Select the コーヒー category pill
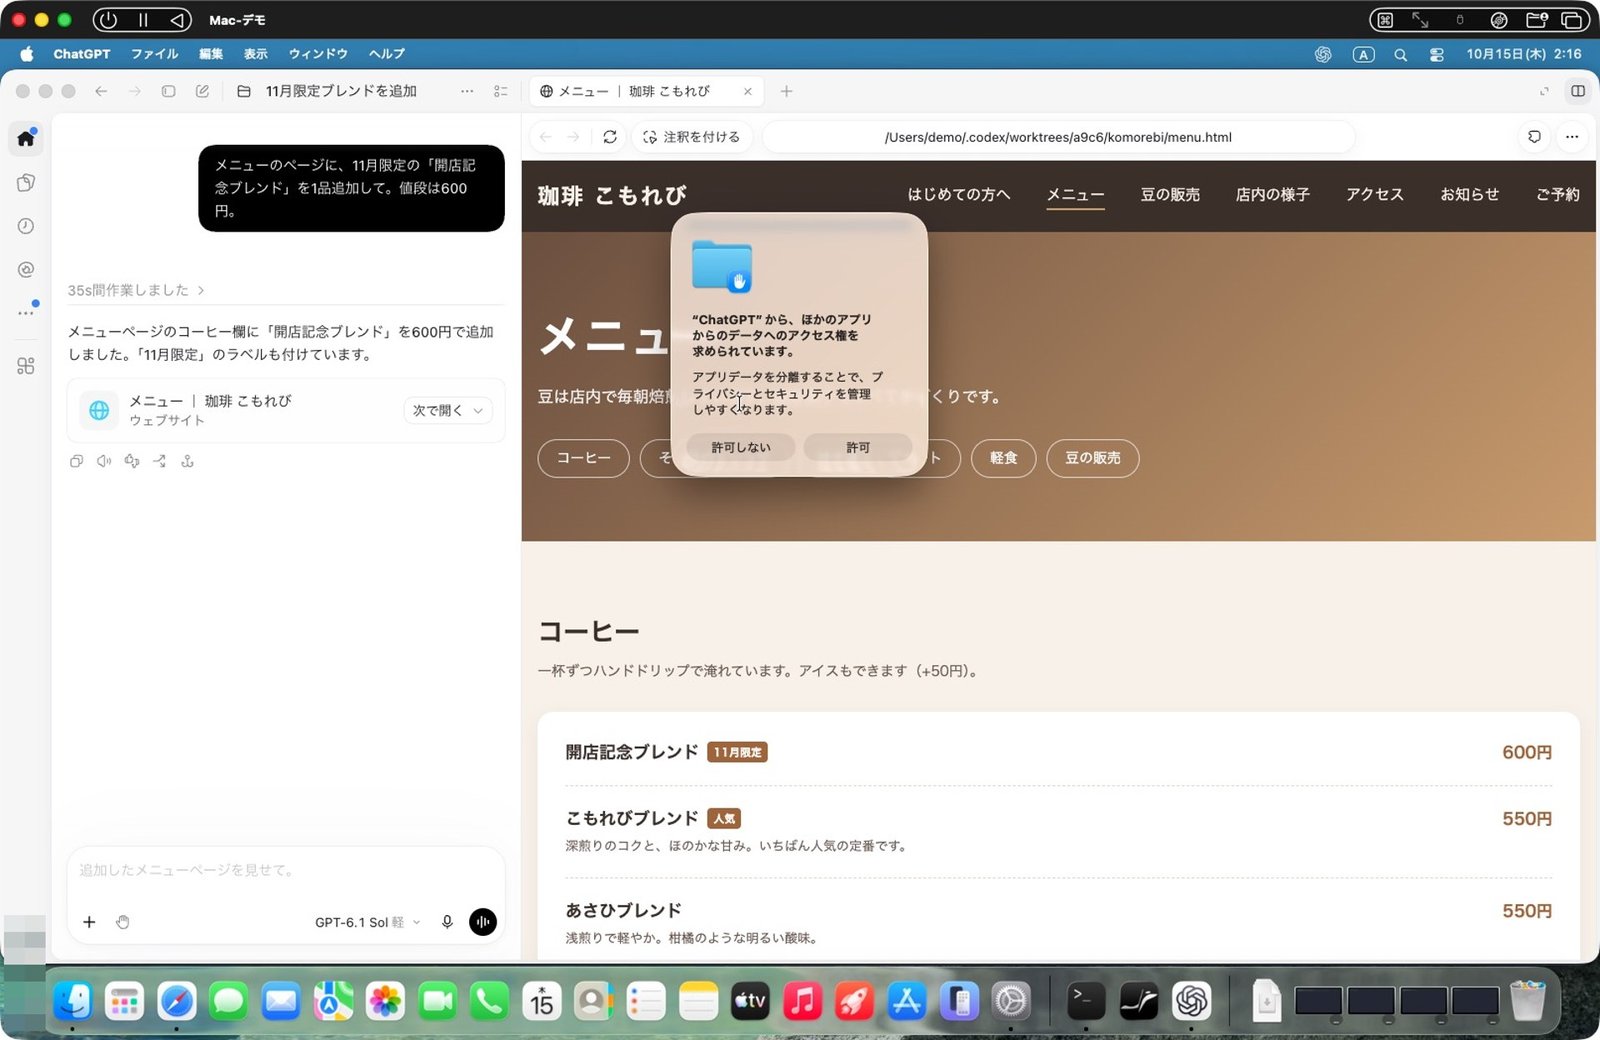The image size is (1600, 1040). 584,458
